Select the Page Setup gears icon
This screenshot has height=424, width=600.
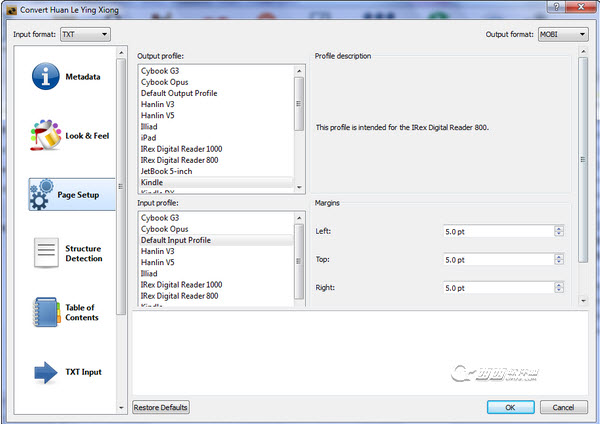pos(41,194)
